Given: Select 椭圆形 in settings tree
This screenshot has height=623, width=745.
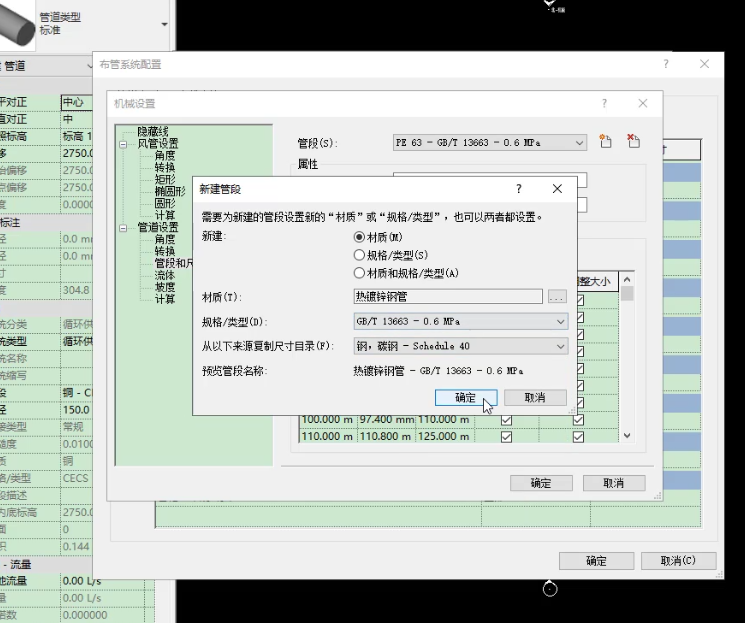Looking at the screenshot, I should pyautogui.click(x=170, y=191).
